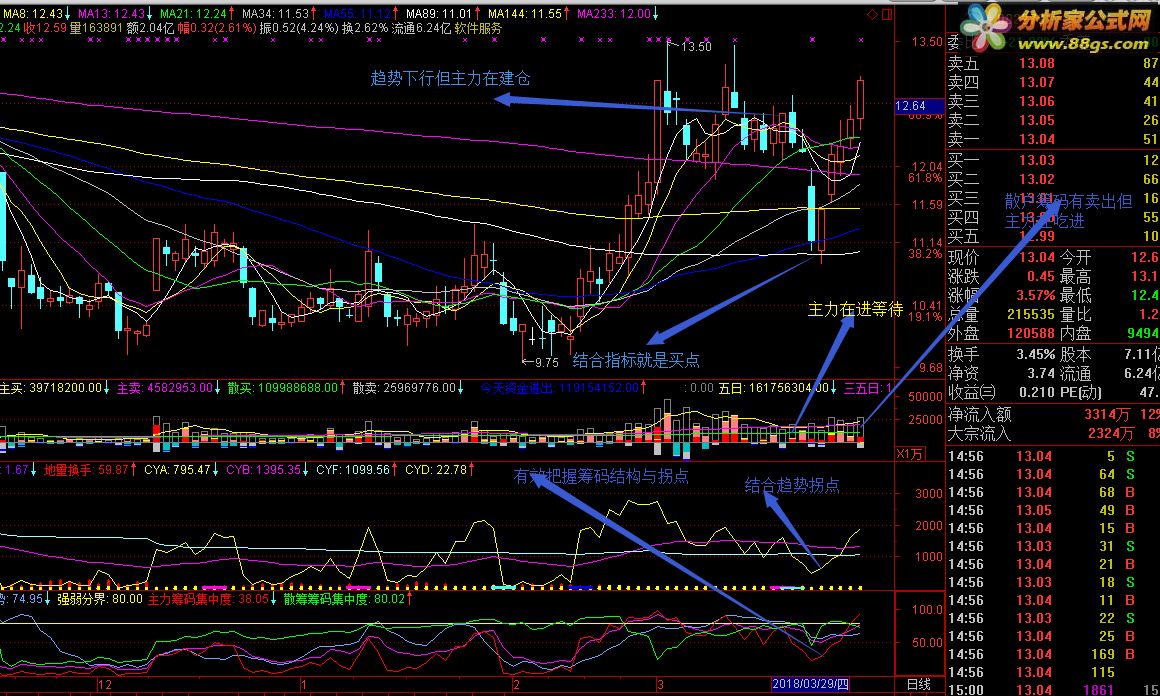1160x696 pixels.
Task: Select the 15:00 tick row with volume 1861
Action: [x=1053, y=689]
